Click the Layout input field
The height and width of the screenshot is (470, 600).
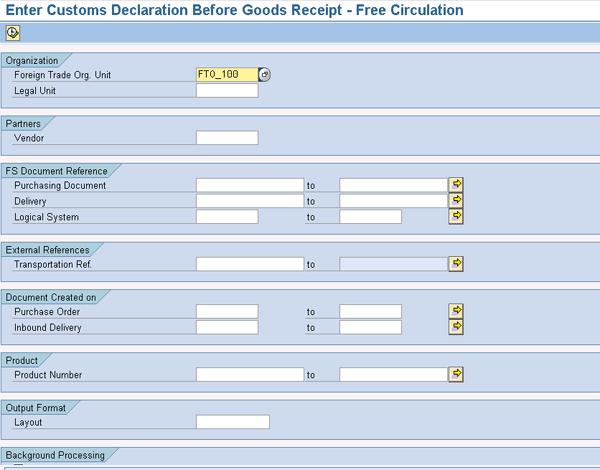pyautogui.click(x=233, y=422)
